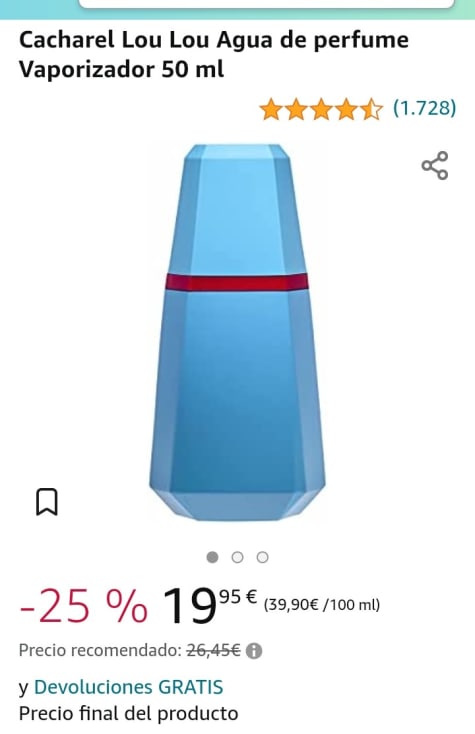View the 1.728 customer reviews
The image size is (475, 734).
pyautogui.click(x=424, y=108)
